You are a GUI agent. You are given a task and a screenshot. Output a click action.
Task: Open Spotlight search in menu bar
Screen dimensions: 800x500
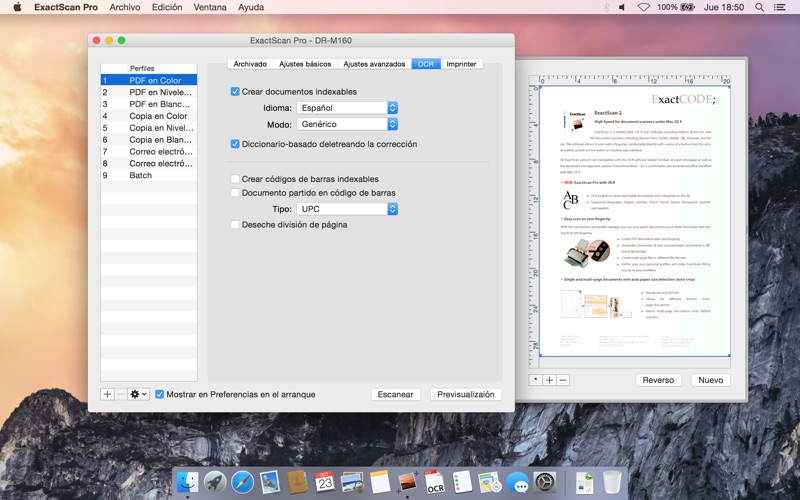759,7
